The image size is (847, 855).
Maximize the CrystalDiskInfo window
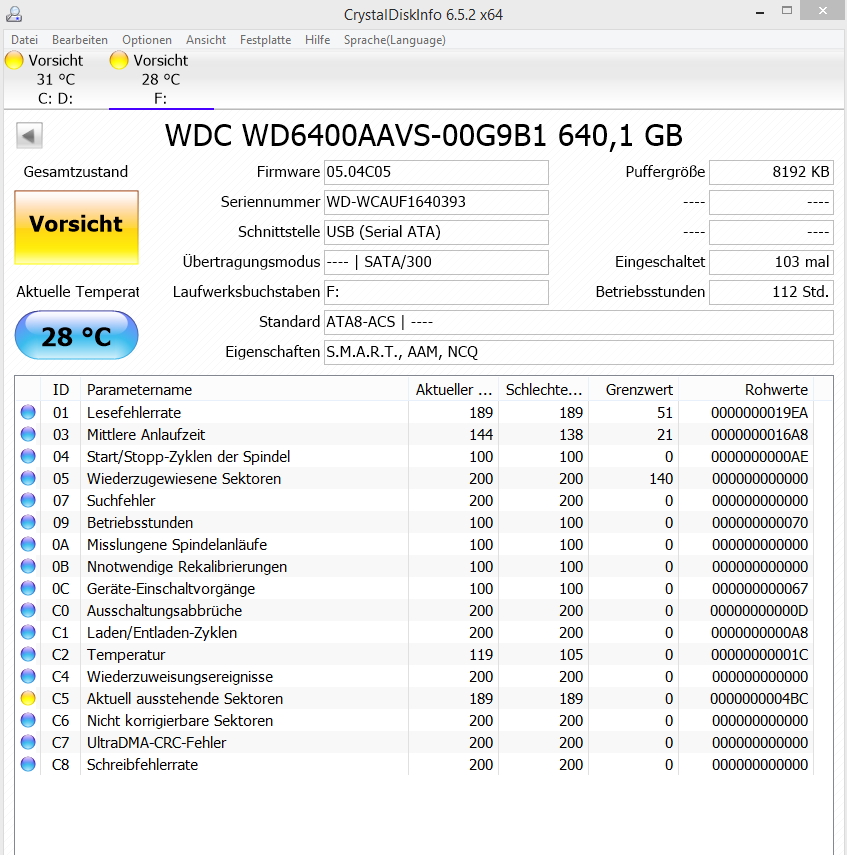786,11
